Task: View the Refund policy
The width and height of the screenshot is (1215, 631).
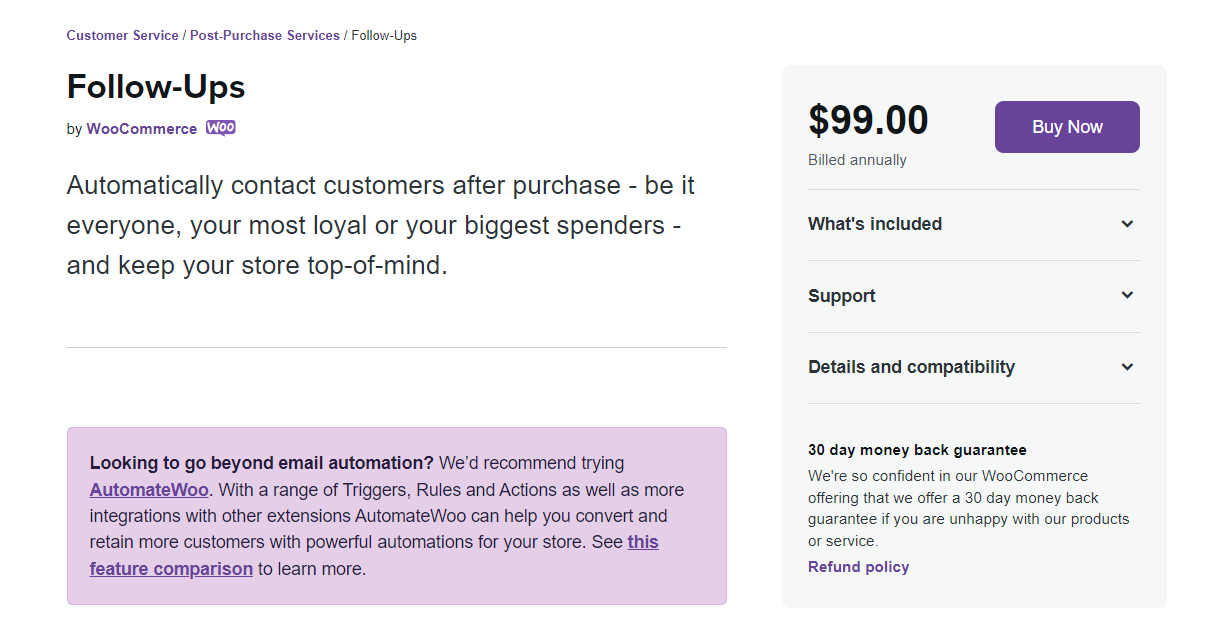Action: tap(859, 567)
